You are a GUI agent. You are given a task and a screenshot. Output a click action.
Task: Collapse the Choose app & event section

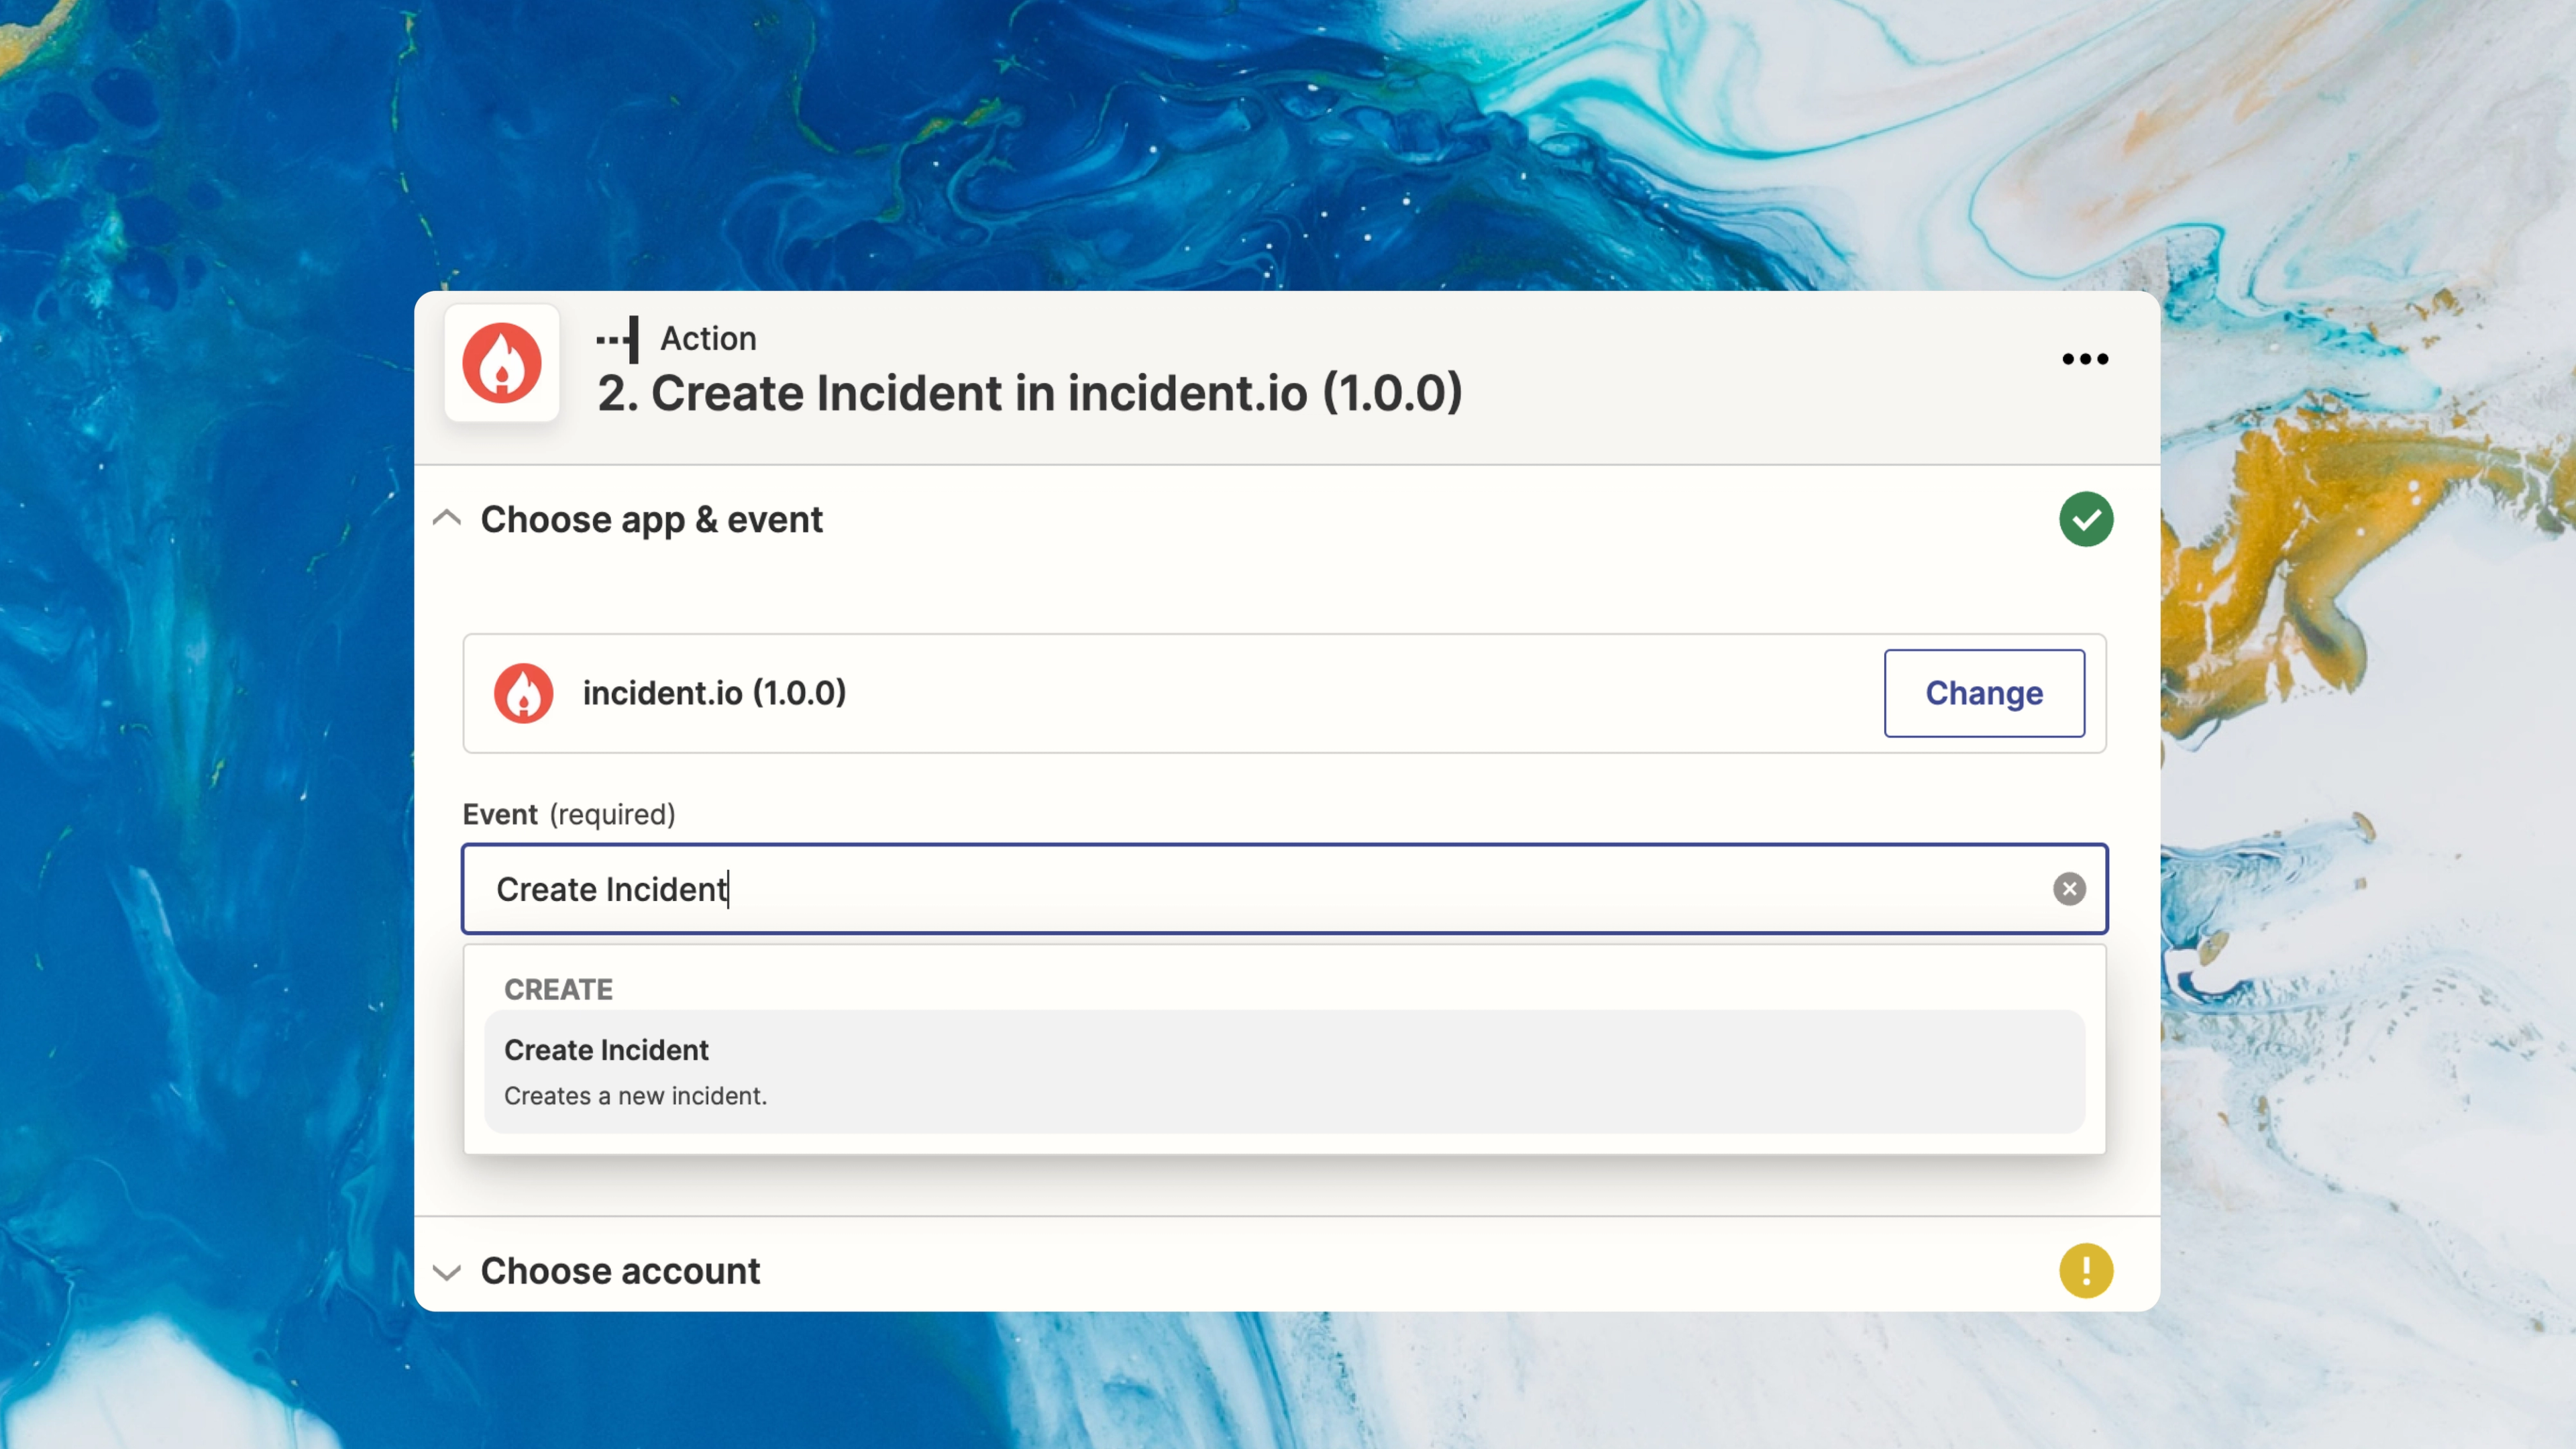447,519
